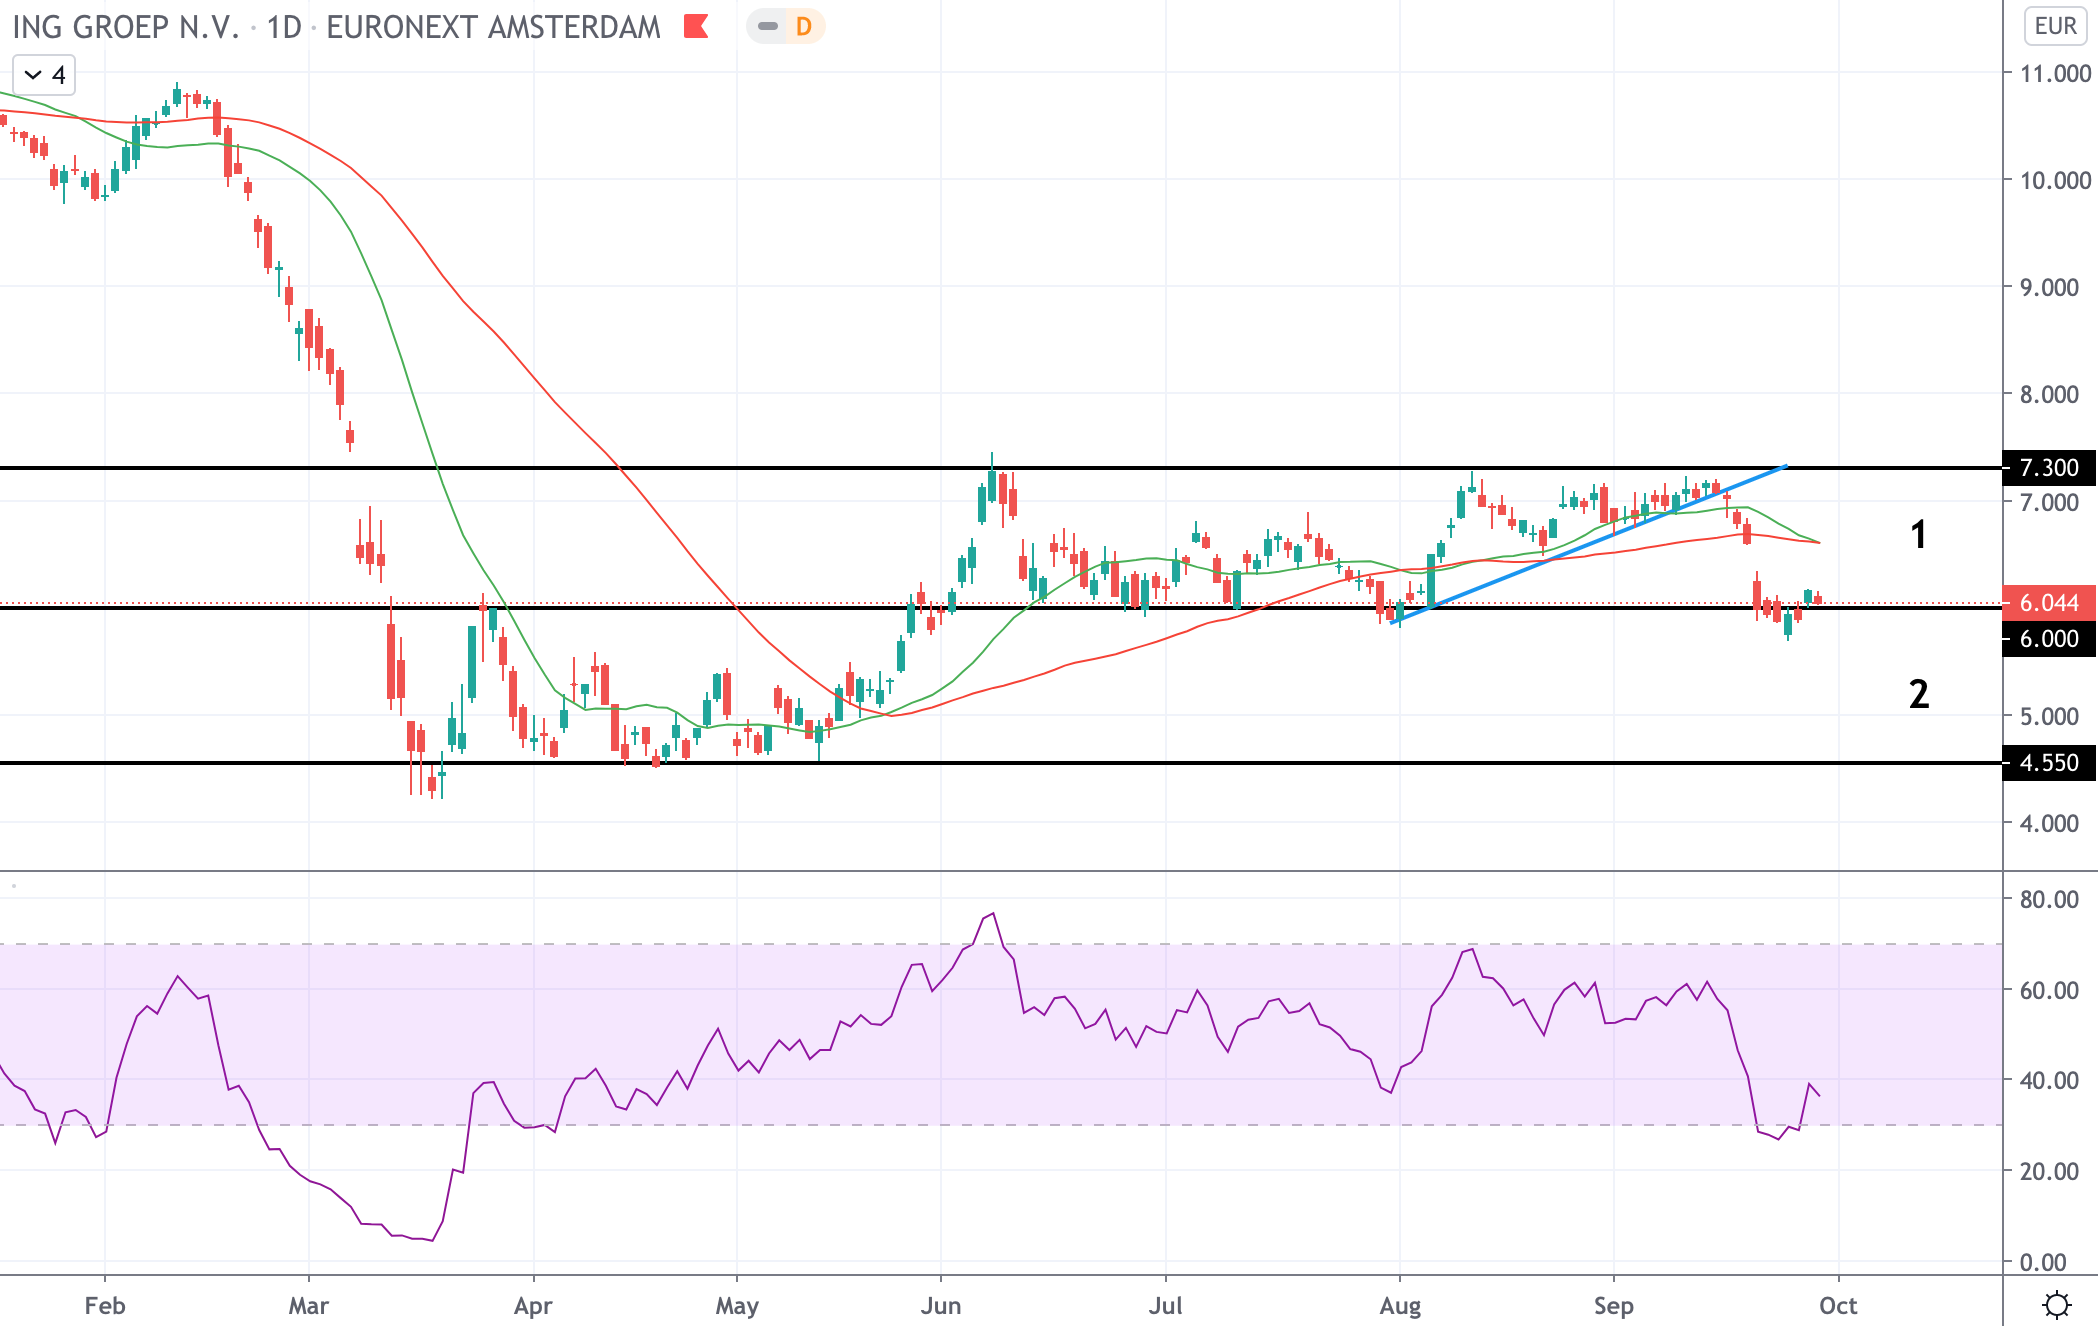The height and width of the screenshot is (1326, 2098).
Task: Click the 8.000 price axis value
Action: [x=2049, y=394]
